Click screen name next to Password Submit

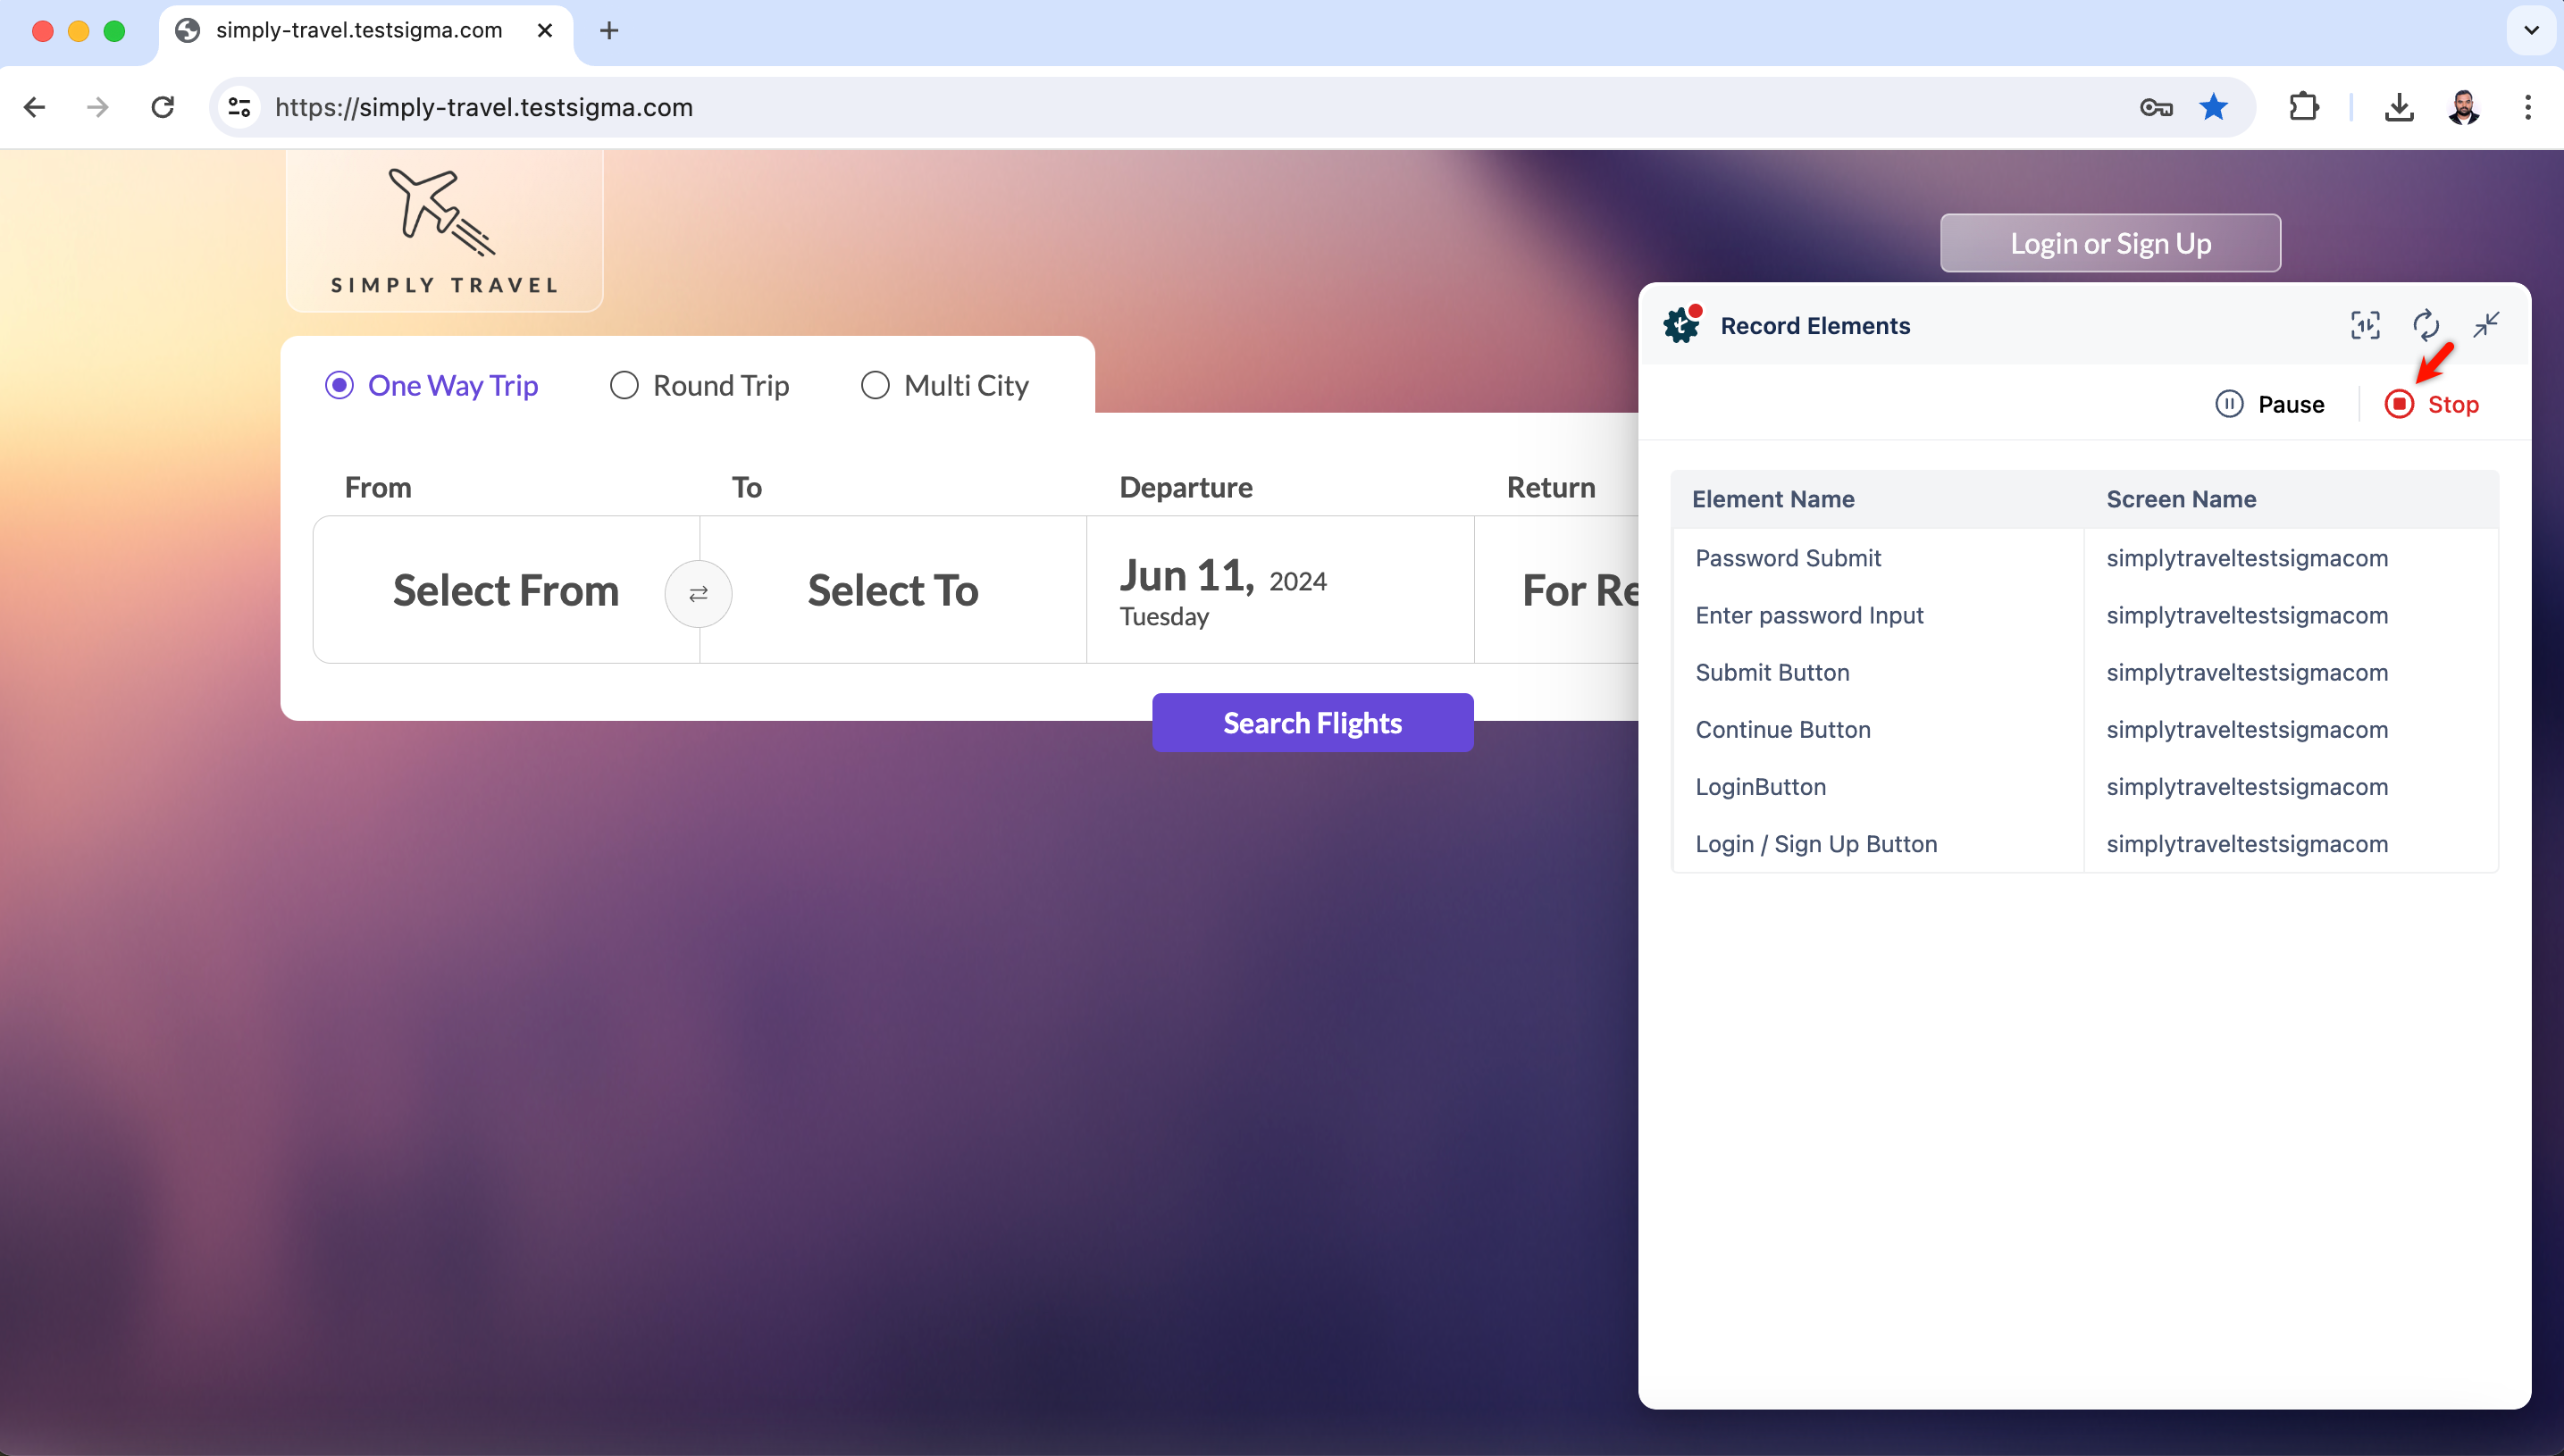(2247, 558)
